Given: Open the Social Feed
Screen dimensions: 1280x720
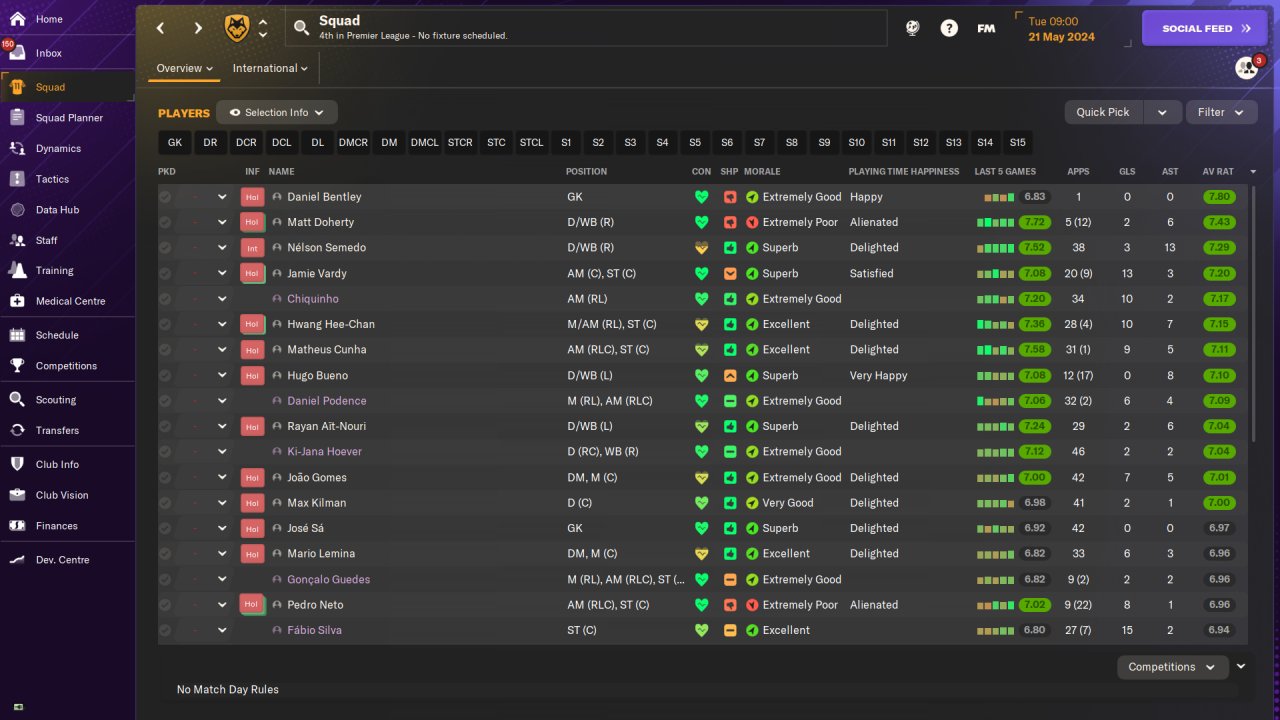Looking at the screenshot, I should pyautogui.click(x=1205, y=28).
